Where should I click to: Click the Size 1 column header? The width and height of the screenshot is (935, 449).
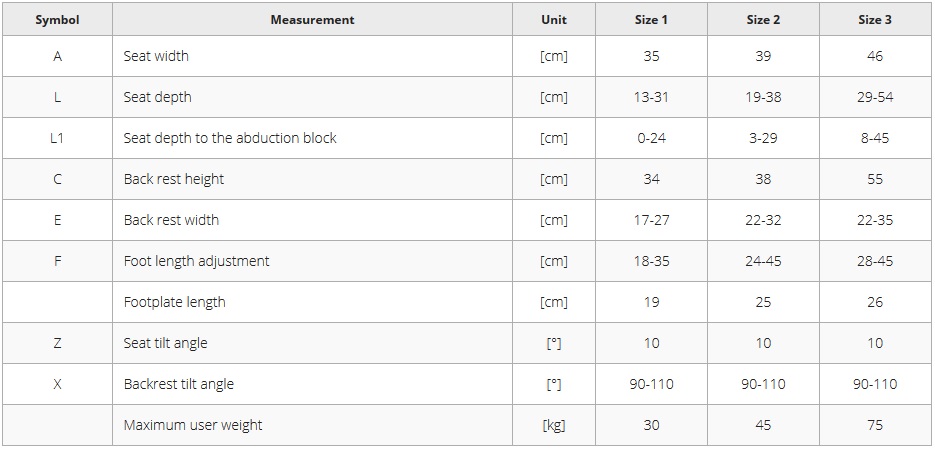pos(651,20)
